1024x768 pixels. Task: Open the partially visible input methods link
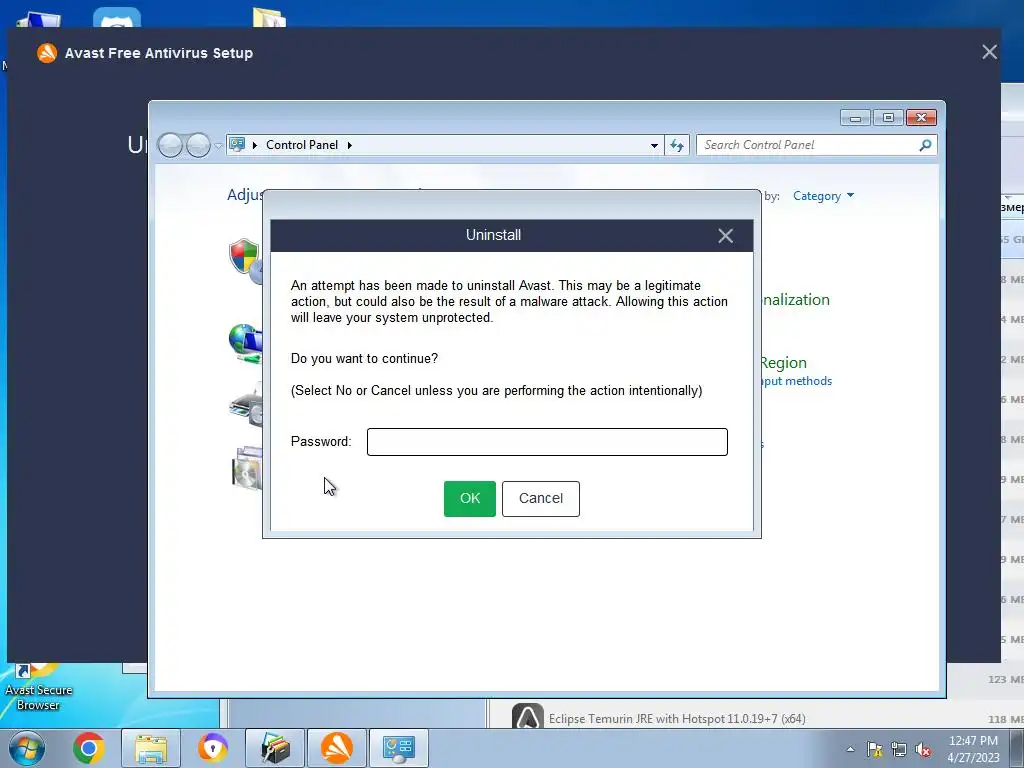coord(797,381)
